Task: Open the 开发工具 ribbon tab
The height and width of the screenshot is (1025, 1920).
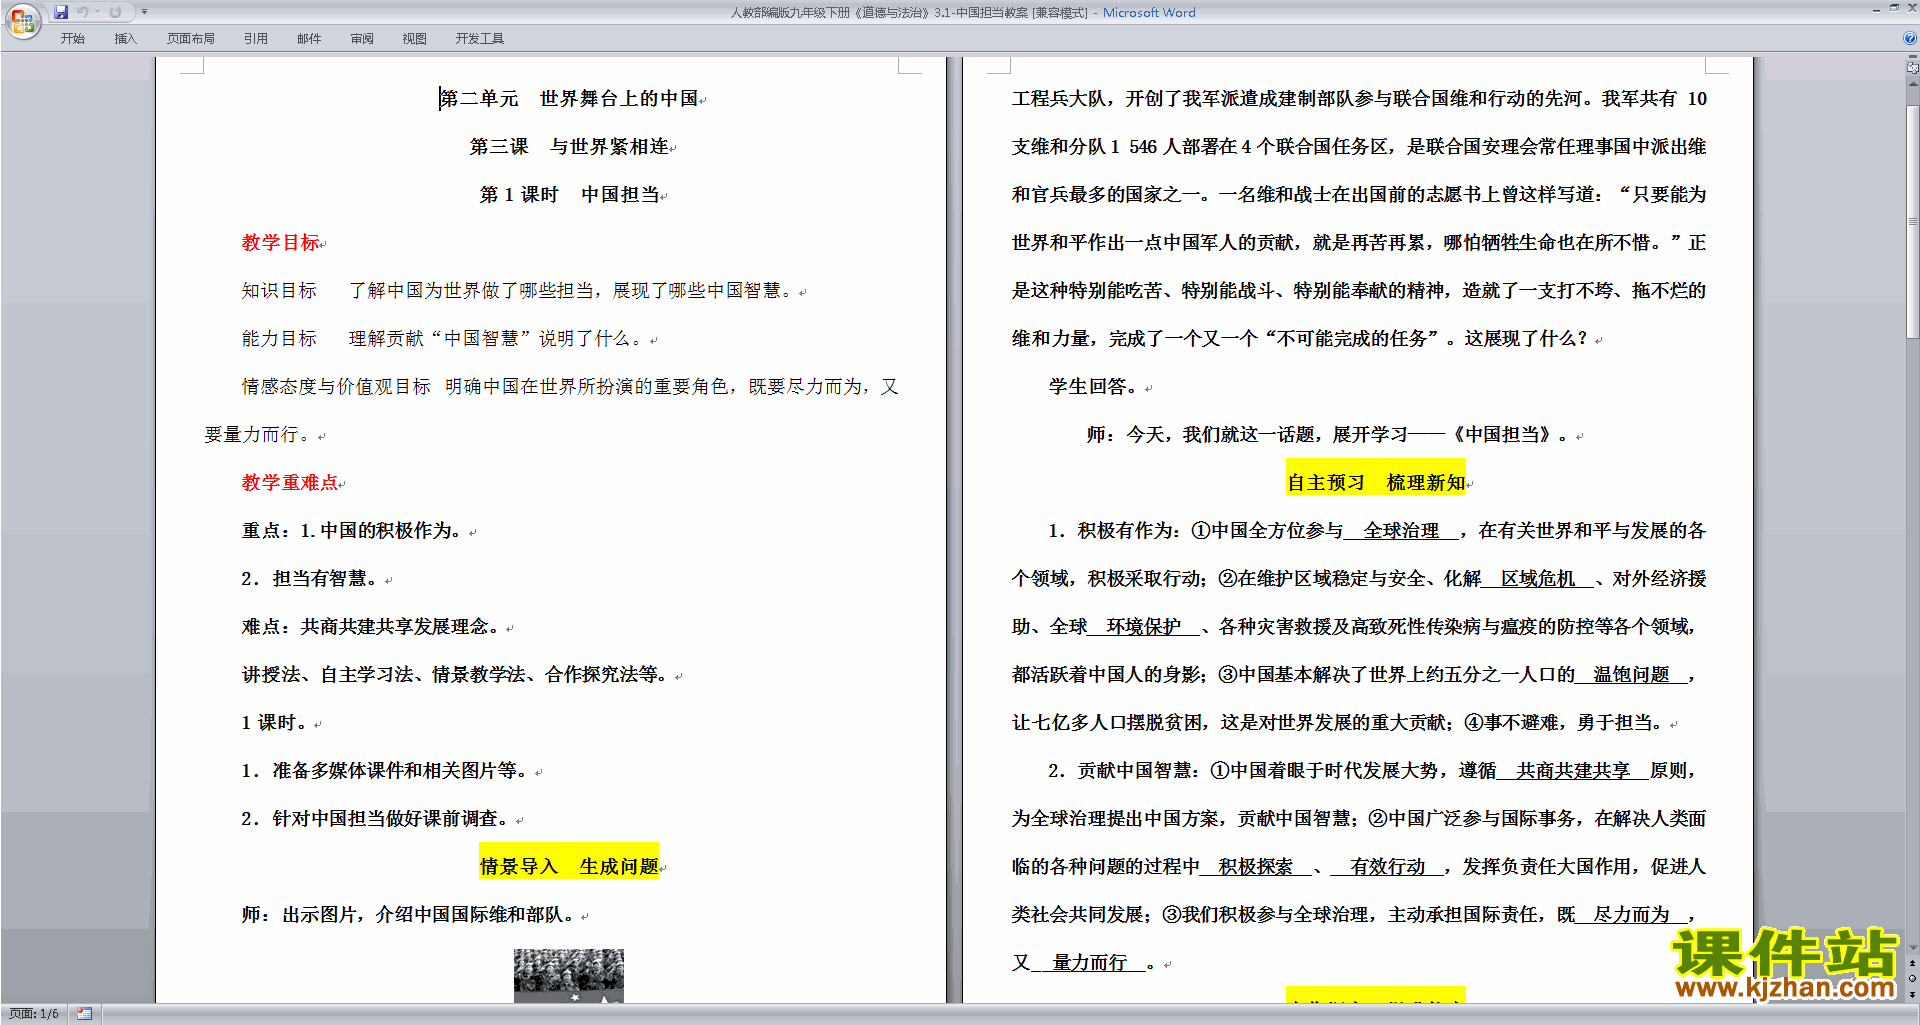Action: coord(479,39)
